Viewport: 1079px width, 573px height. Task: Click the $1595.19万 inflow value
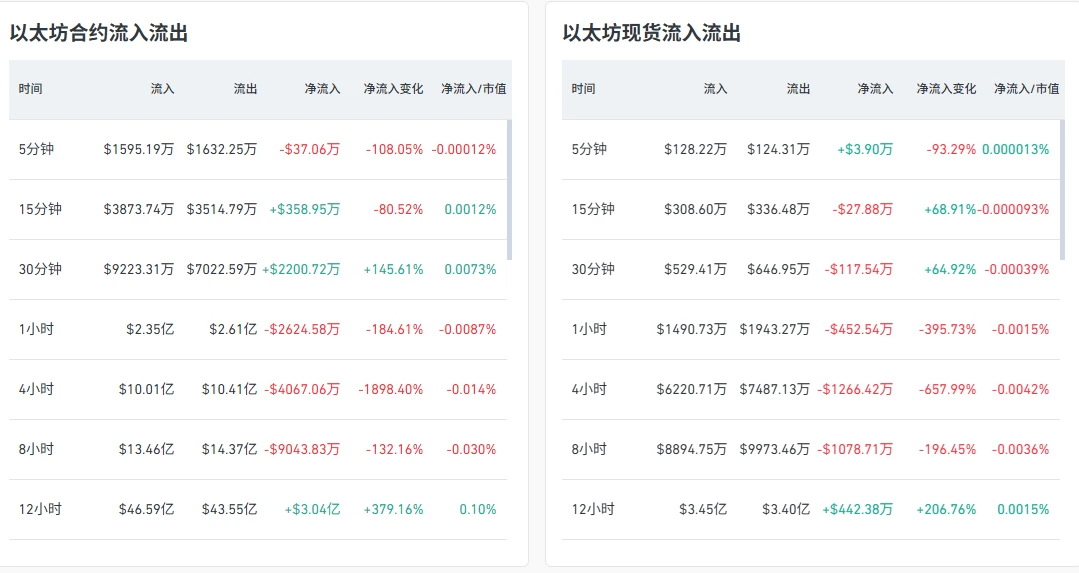(x=139, y=149)
